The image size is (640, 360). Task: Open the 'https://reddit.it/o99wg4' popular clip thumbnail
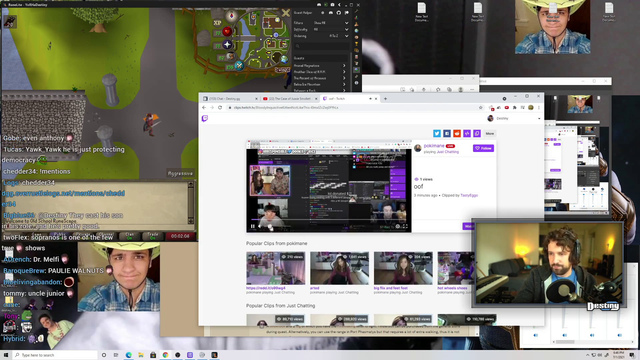click(276, 268)
